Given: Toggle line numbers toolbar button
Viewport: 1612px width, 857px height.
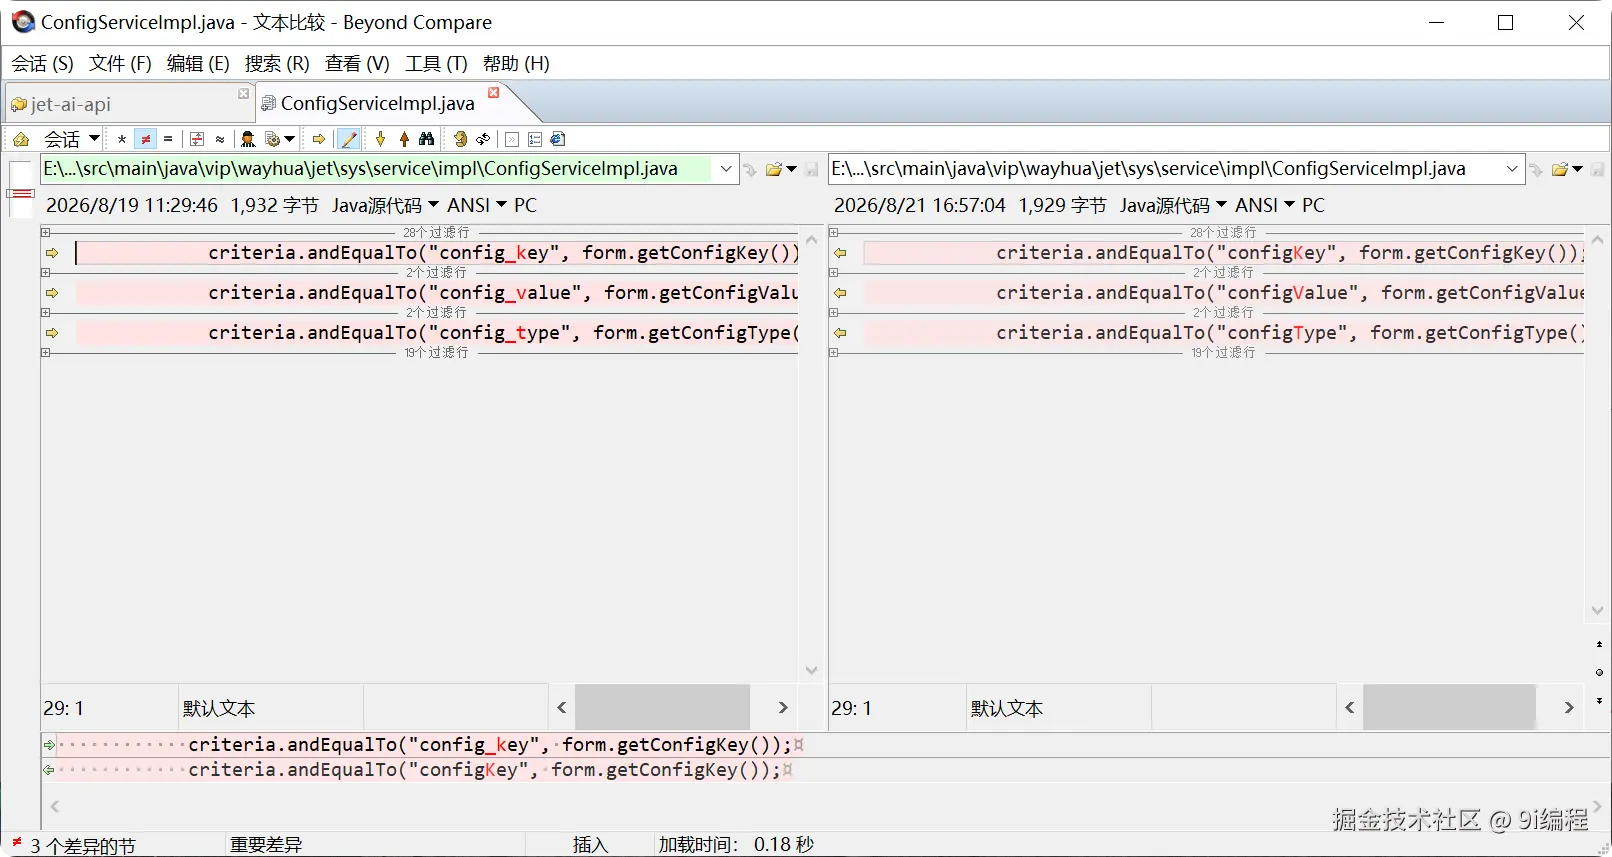Looking at the screenshot, I should click(x=535, y=139).
